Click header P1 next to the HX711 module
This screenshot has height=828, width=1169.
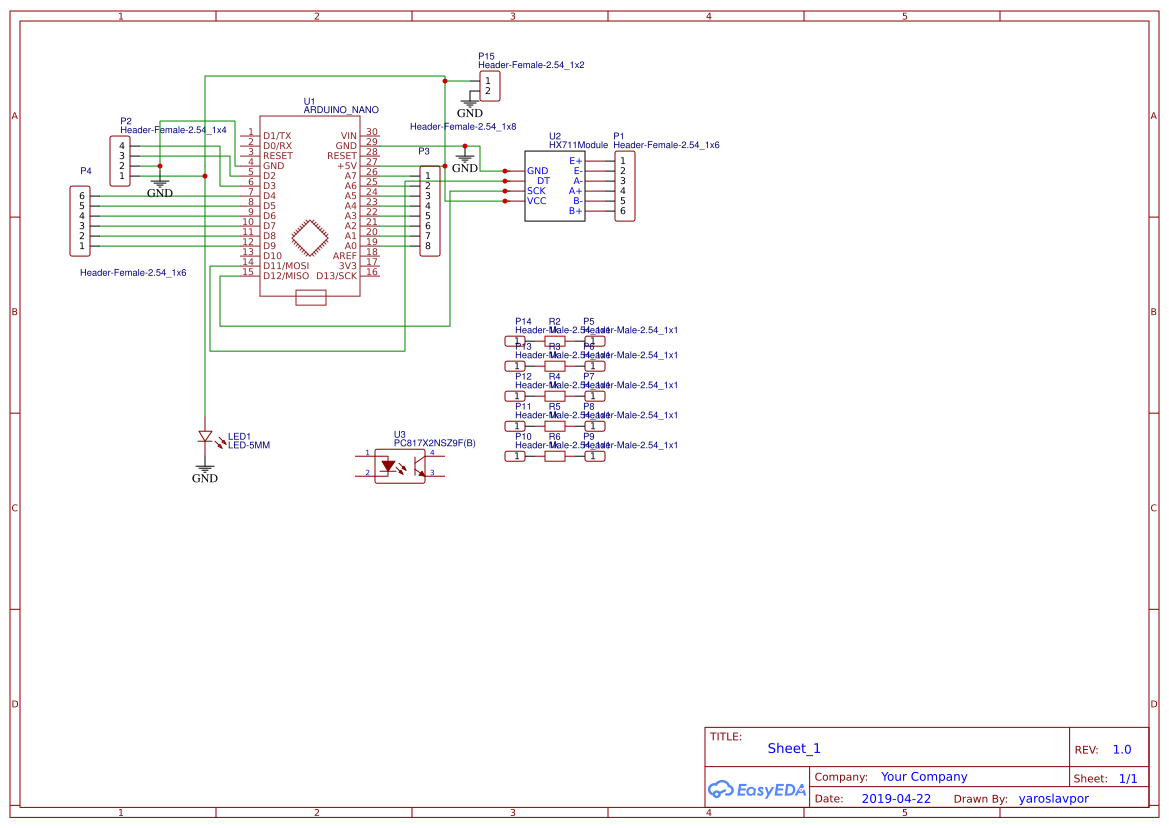tap(623, 186)
